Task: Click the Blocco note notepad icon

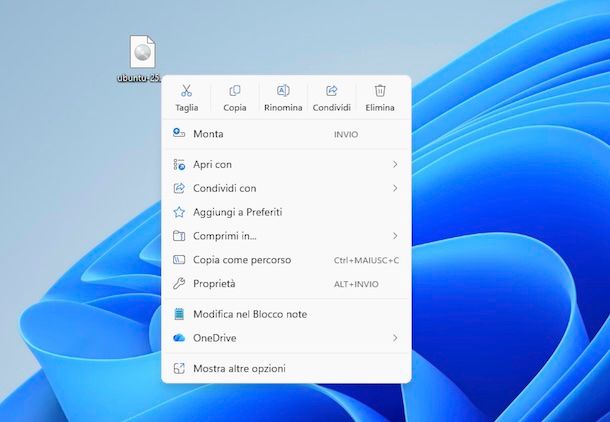Action: click(179, 314)
